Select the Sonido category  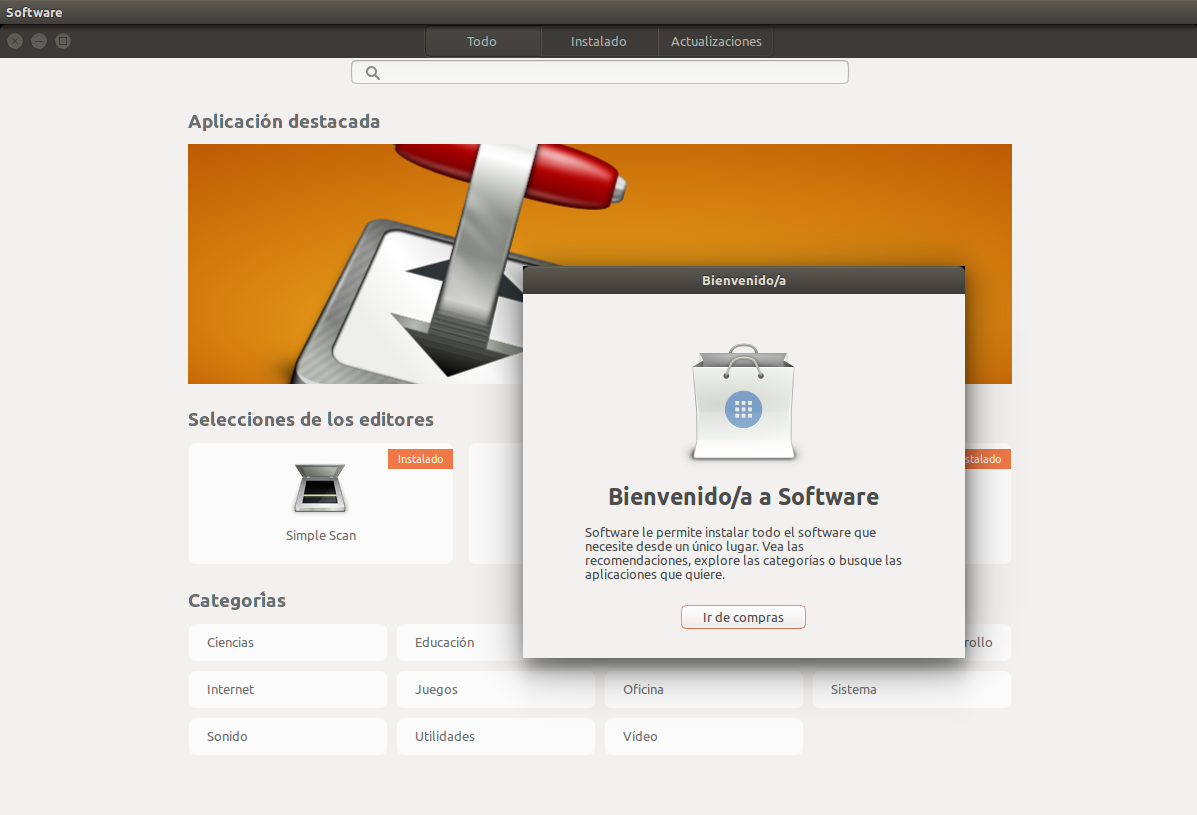point(287,737)
